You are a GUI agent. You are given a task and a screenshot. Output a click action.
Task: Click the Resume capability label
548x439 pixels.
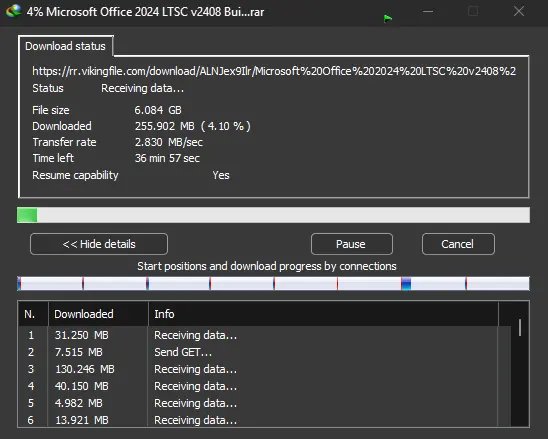[x=75, y=175]
